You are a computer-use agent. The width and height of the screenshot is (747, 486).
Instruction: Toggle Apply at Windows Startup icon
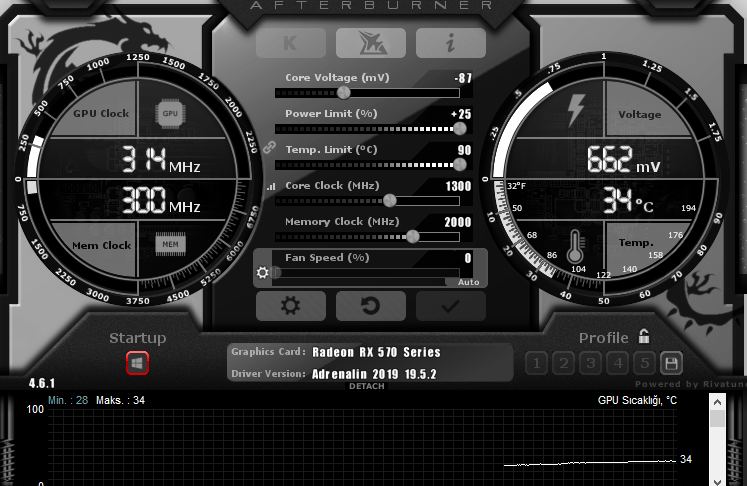(137, 363)
